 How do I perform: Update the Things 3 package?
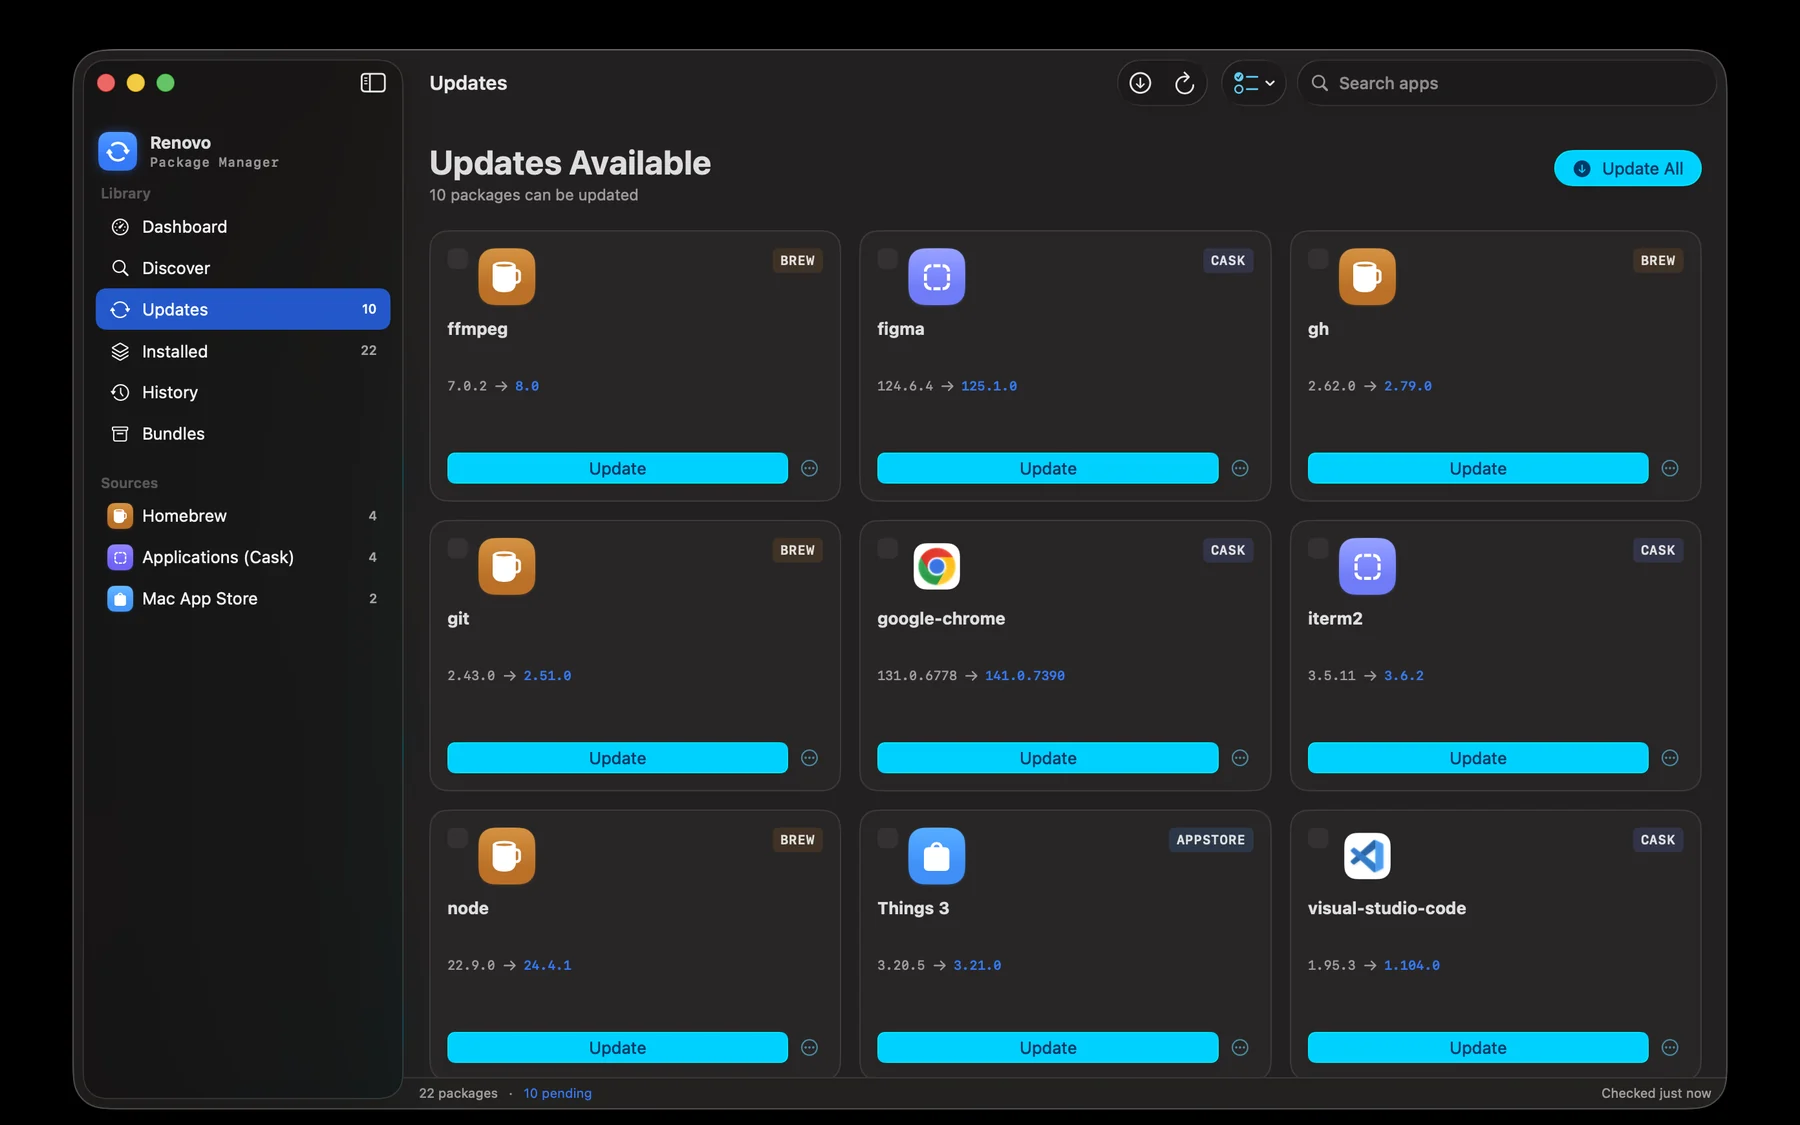tap(1047, 1047)
